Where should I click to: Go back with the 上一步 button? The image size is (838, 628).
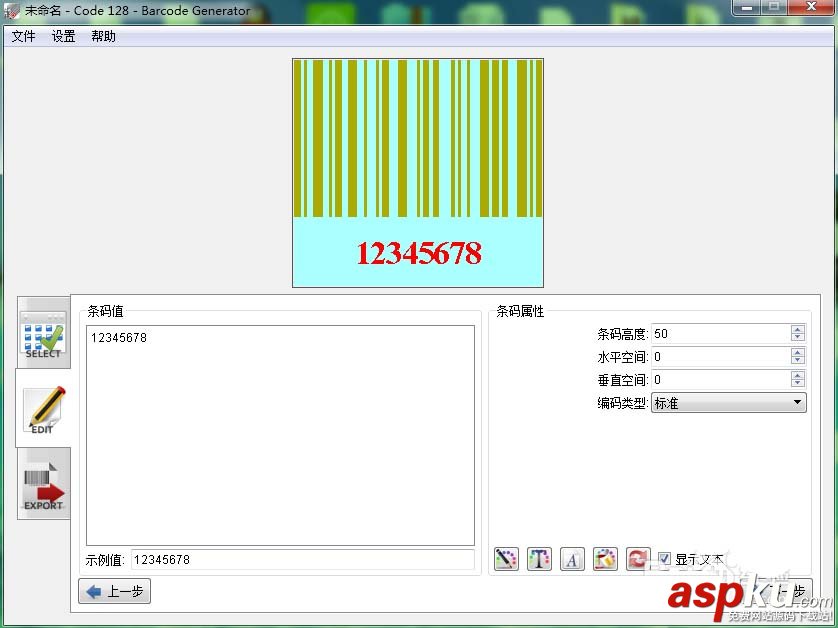tap(114, 591)
